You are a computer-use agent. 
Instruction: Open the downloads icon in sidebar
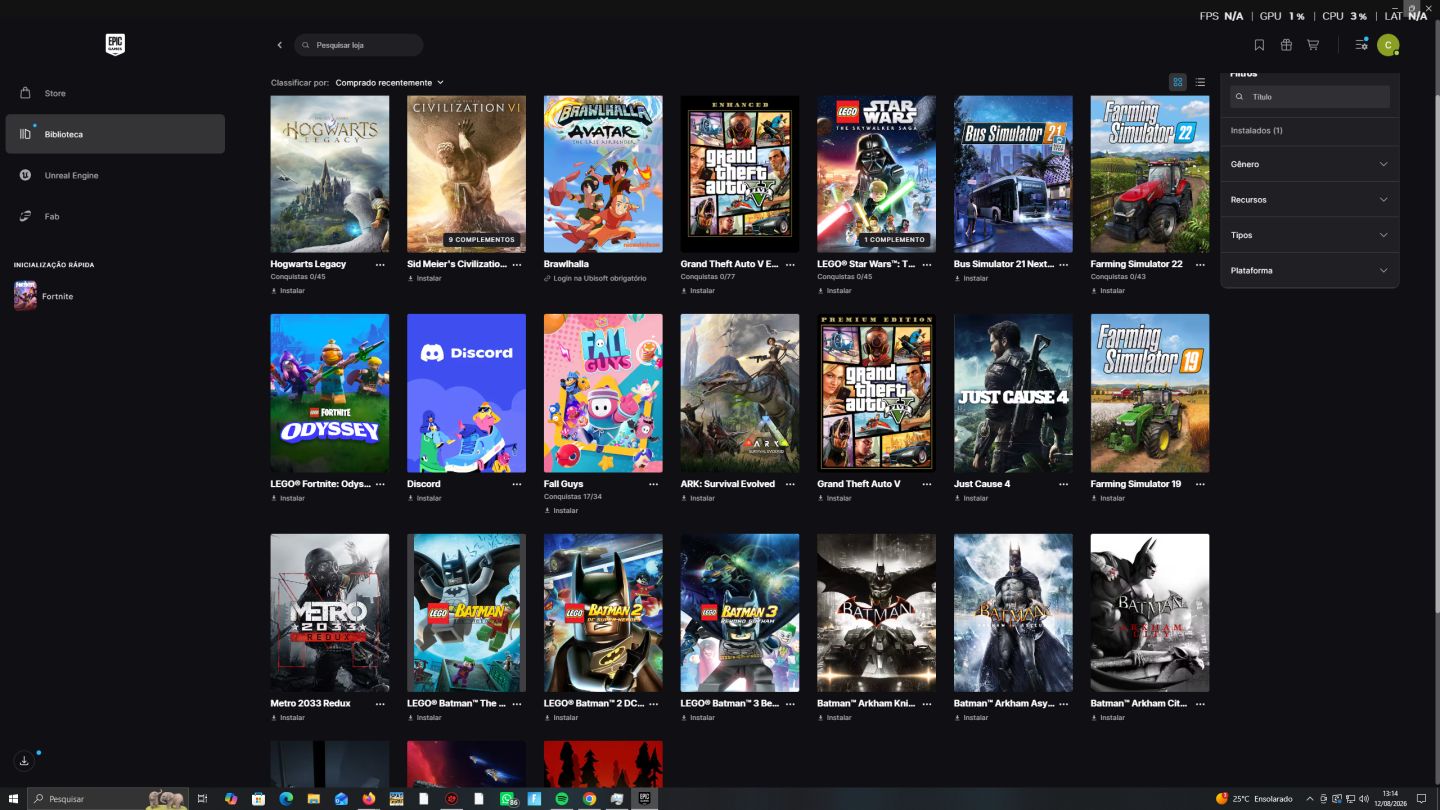coord(24,761)
